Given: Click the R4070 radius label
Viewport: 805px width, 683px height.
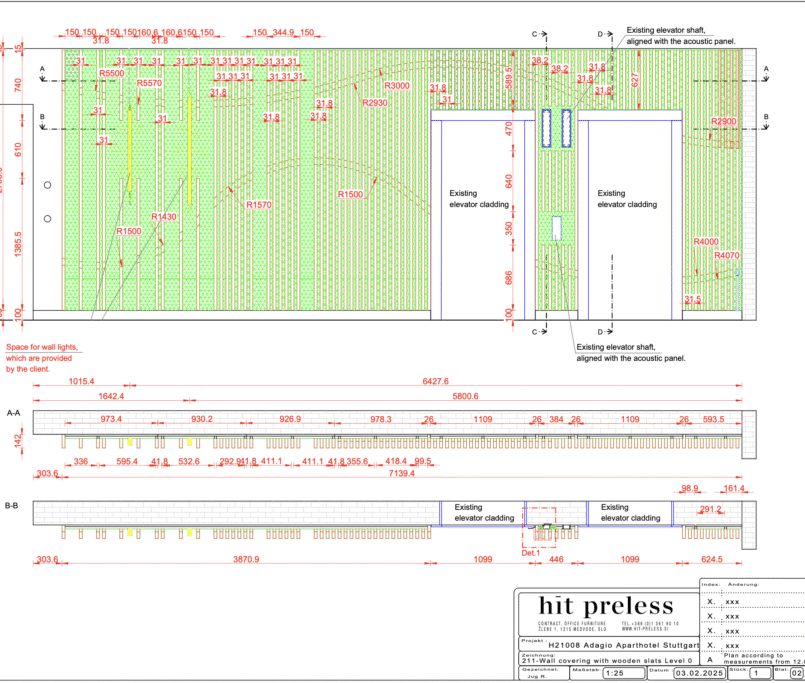Looking at the screenshot, I should click(727, 255).
